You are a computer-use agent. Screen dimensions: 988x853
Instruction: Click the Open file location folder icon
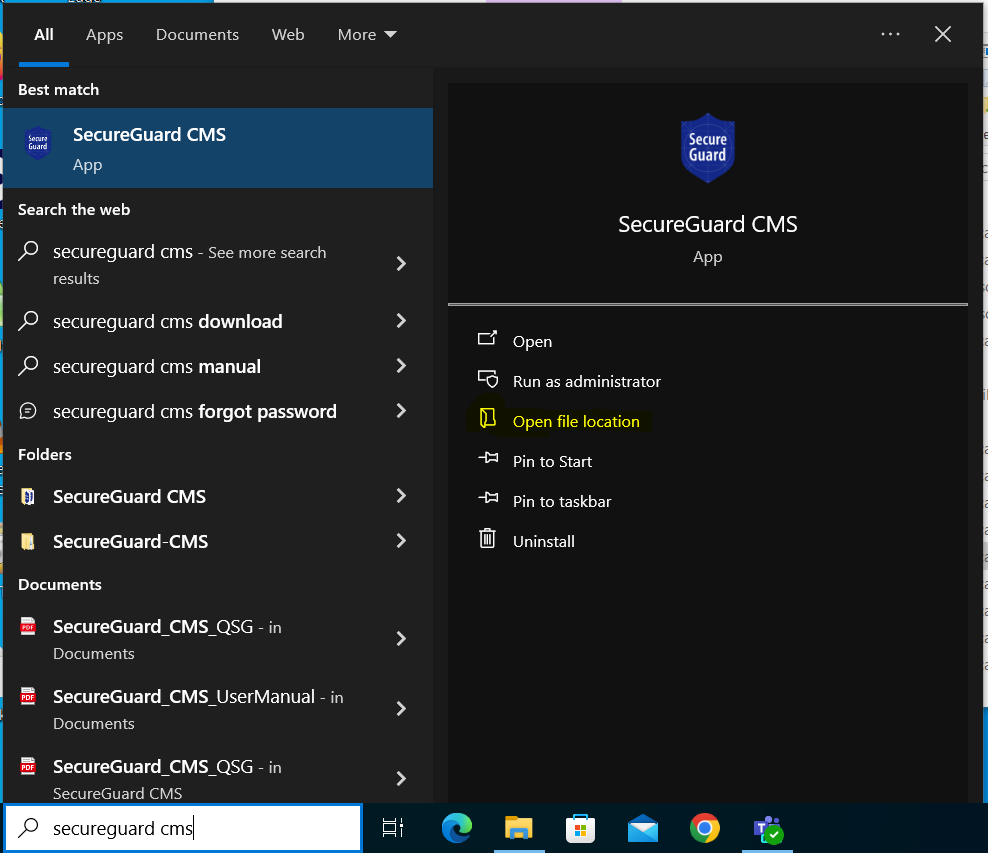point(487,420)
